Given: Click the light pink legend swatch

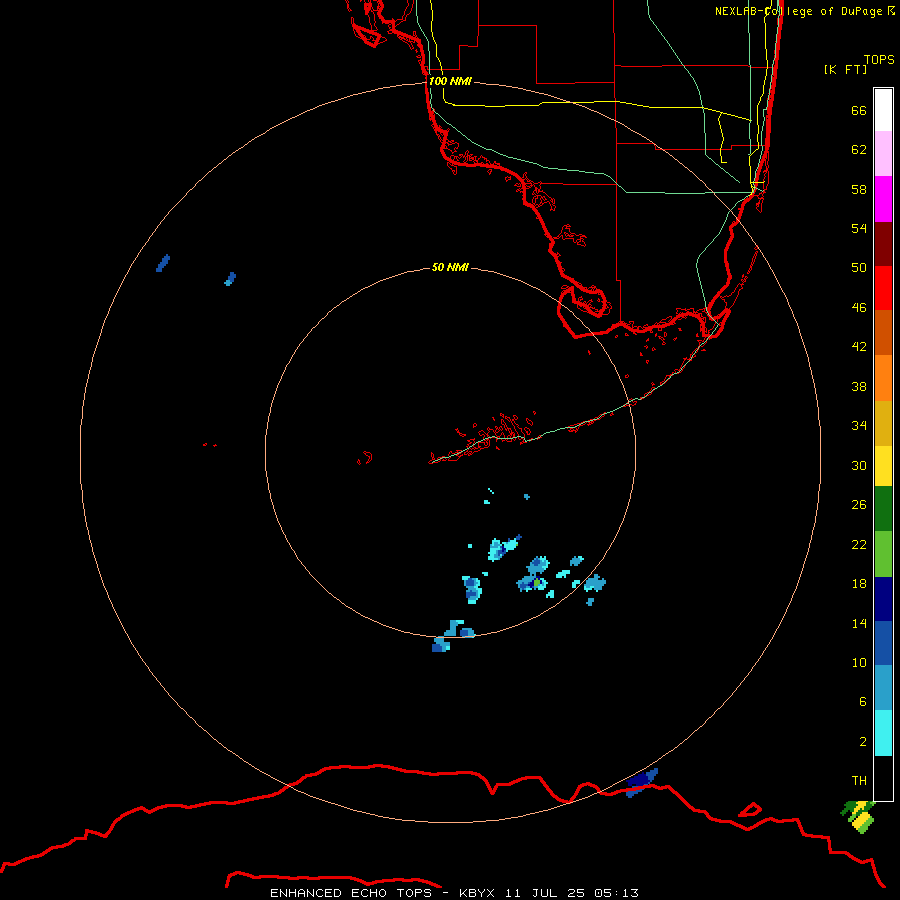Looking at the screenshot, I should [883, 154].
